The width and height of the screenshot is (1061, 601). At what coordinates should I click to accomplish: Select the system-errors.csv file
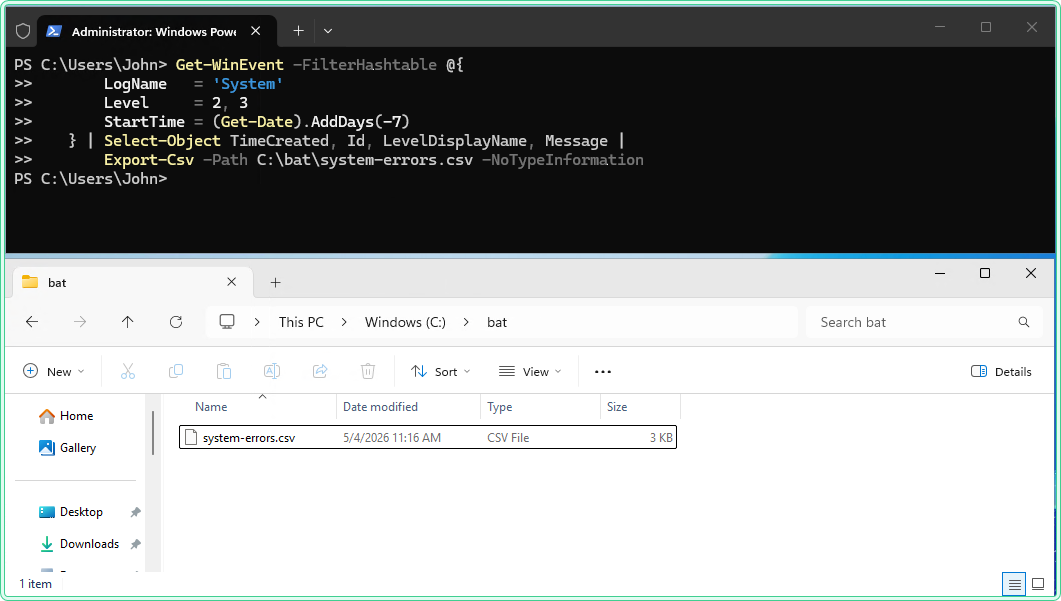(428, 437)
